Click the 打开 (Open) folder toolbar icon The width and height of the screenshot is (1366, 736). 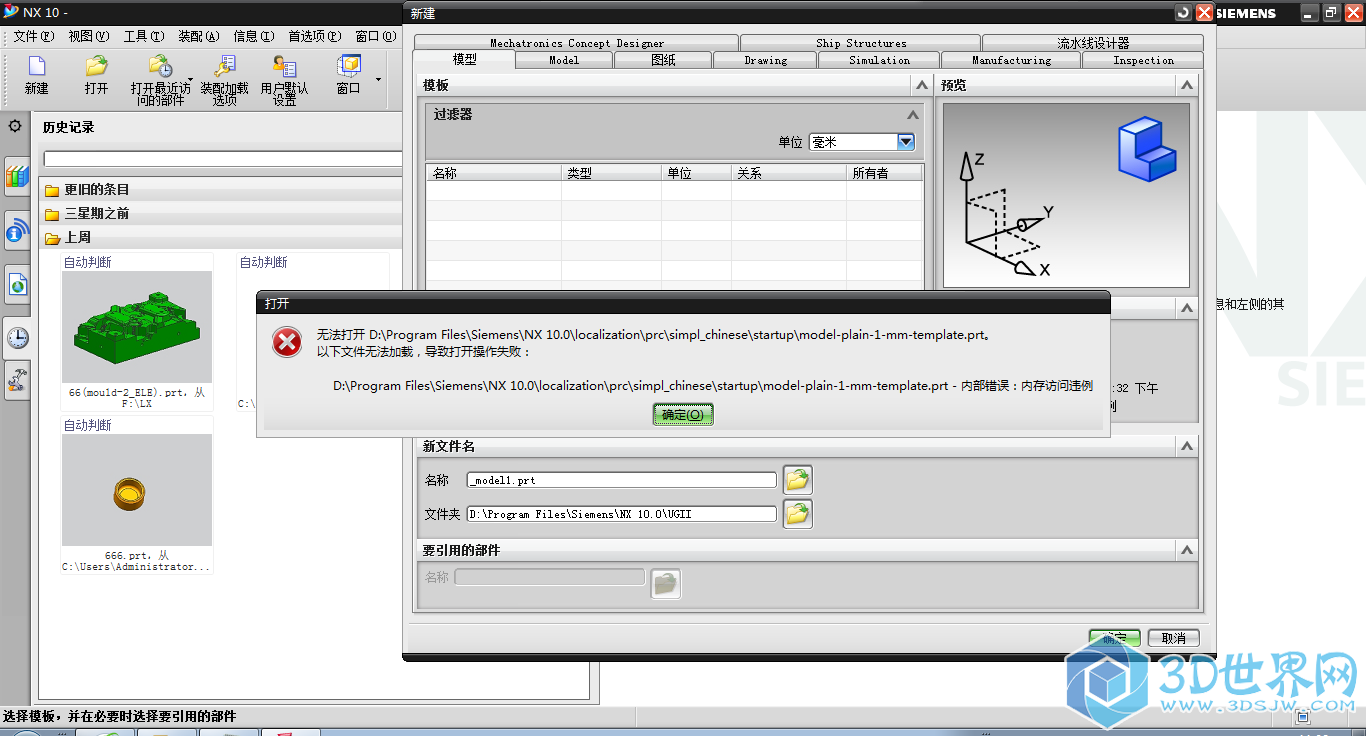point(96,77)
